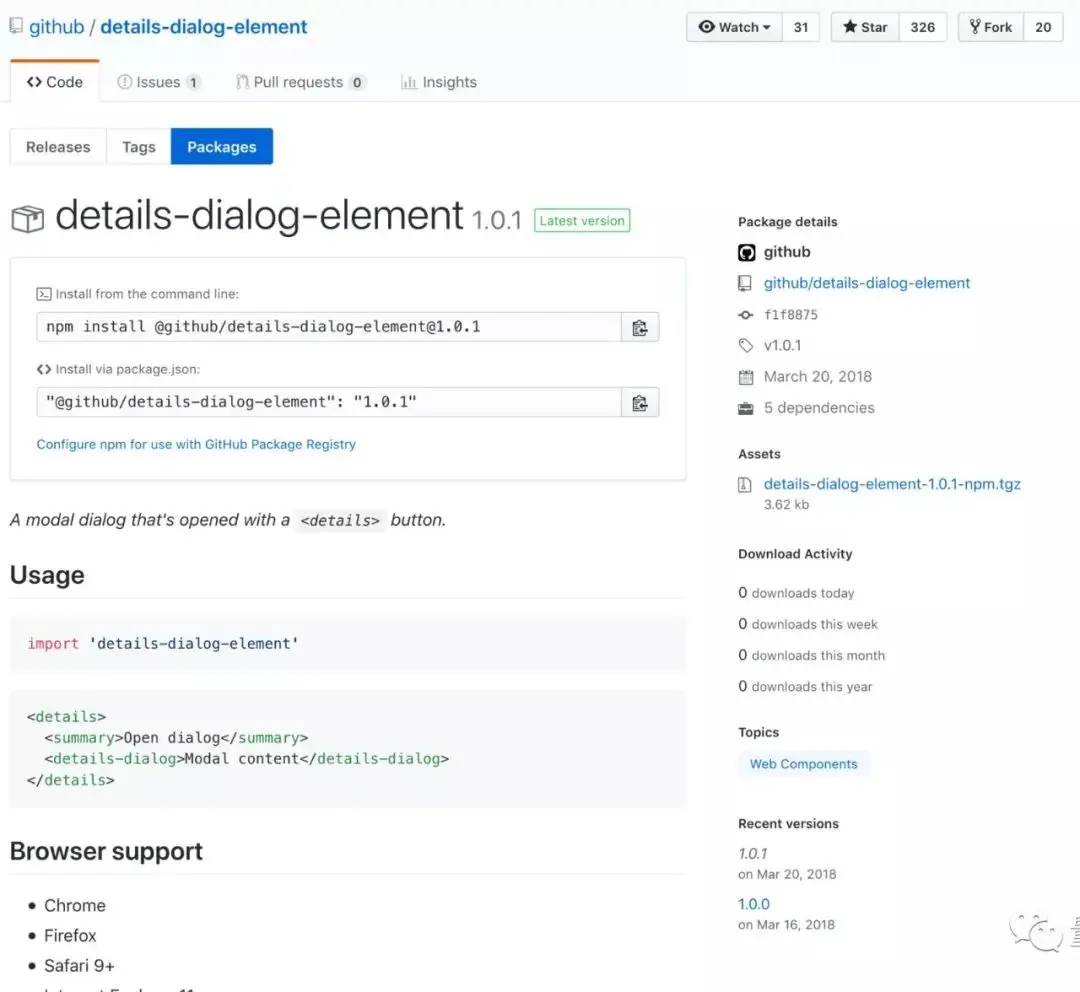Fork the repository

(990, 27)
